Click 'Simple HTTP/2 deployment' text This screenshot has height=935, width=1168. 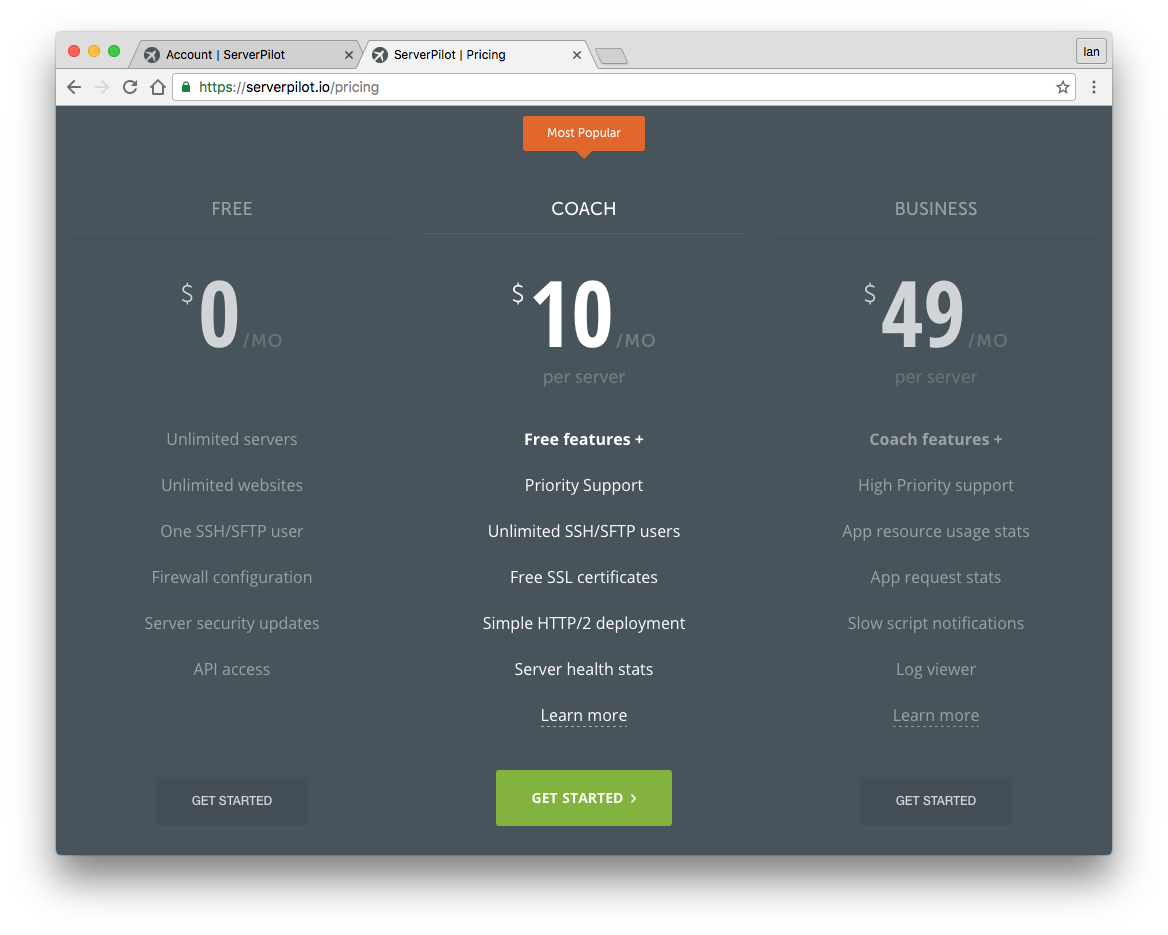[x=584, y=624]
